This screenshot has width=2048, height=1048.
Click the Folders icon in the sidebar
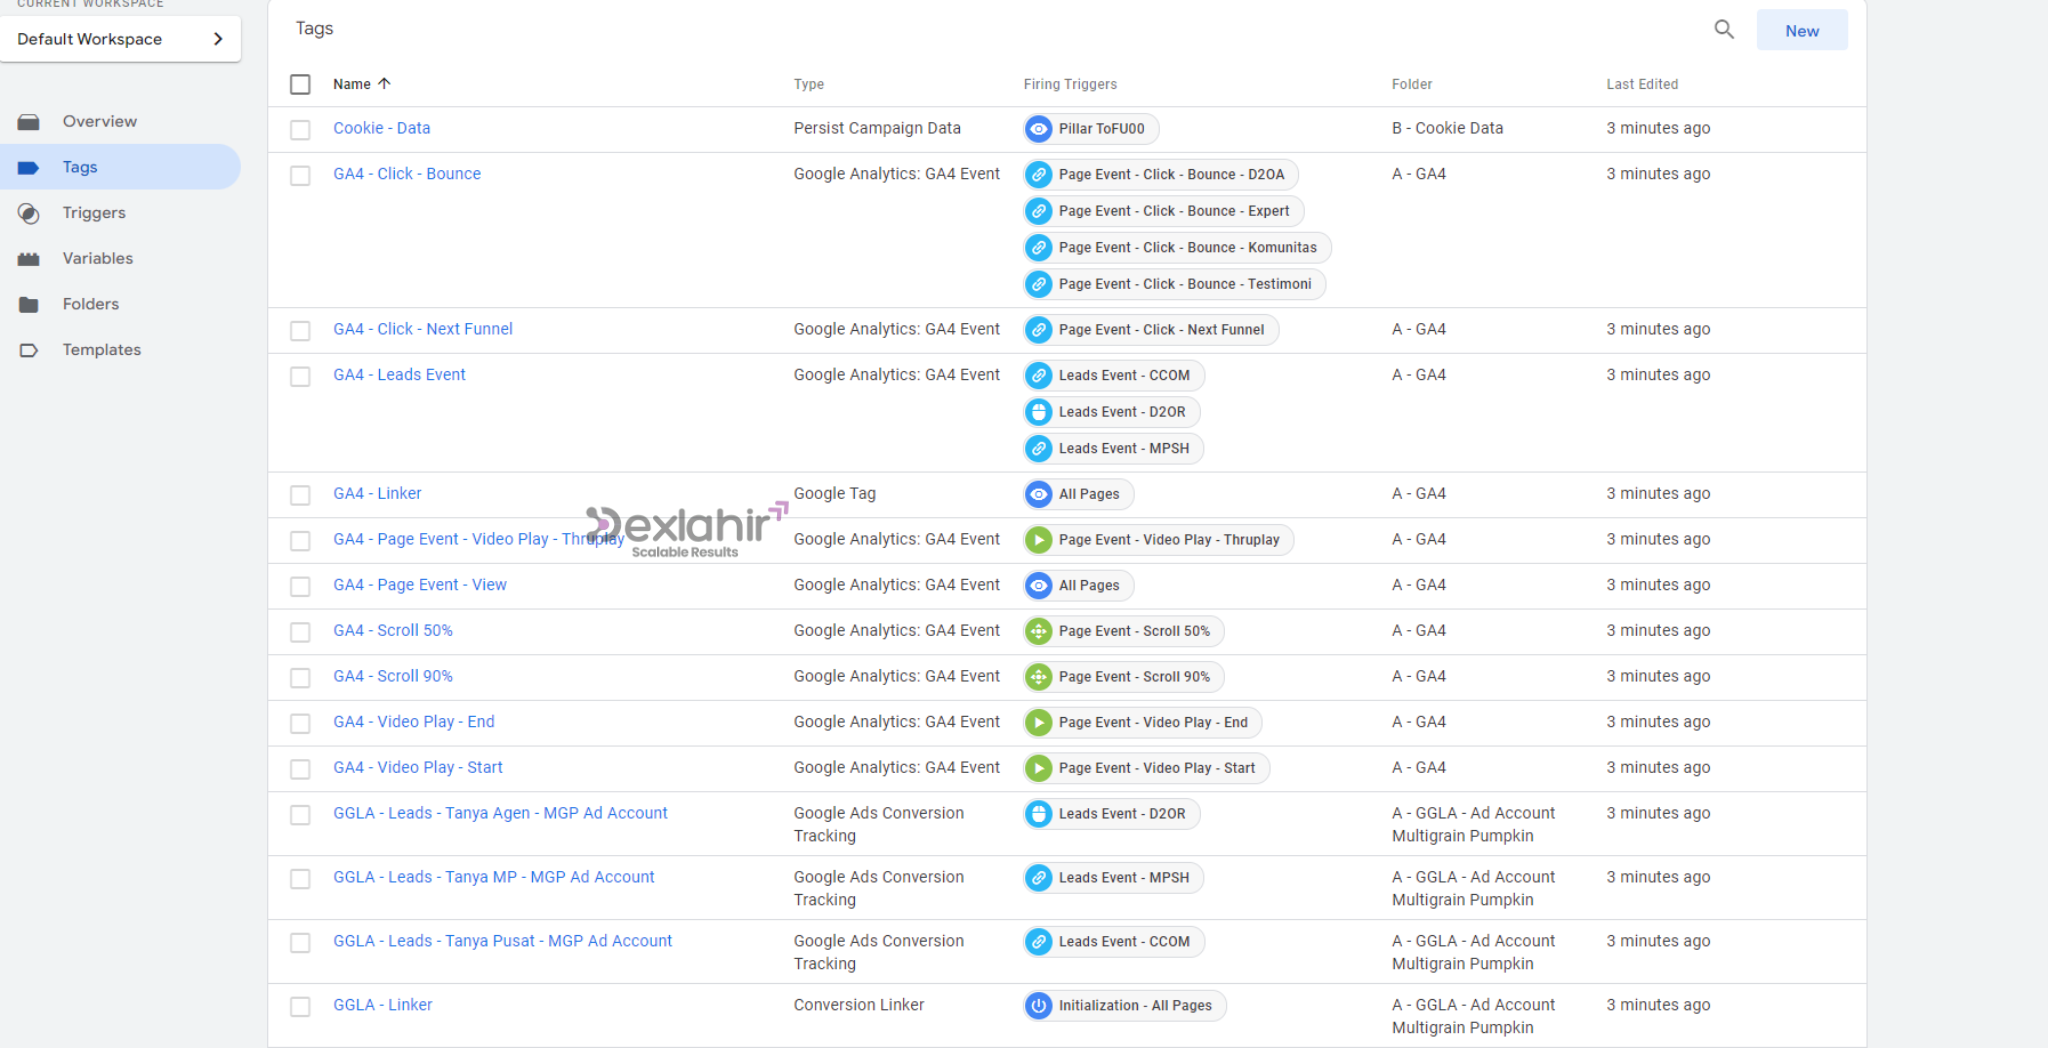(29, 305)
